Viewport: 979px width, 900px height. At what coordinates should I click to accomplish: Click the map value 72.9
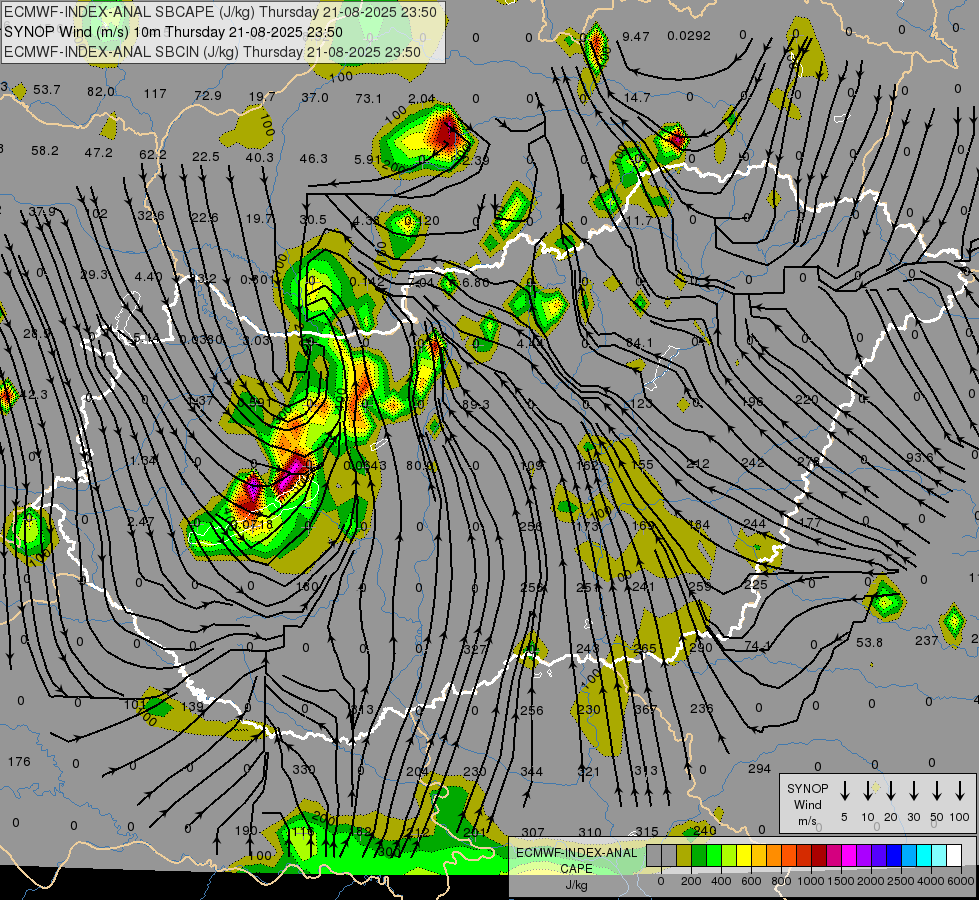[x=208, y=96]
